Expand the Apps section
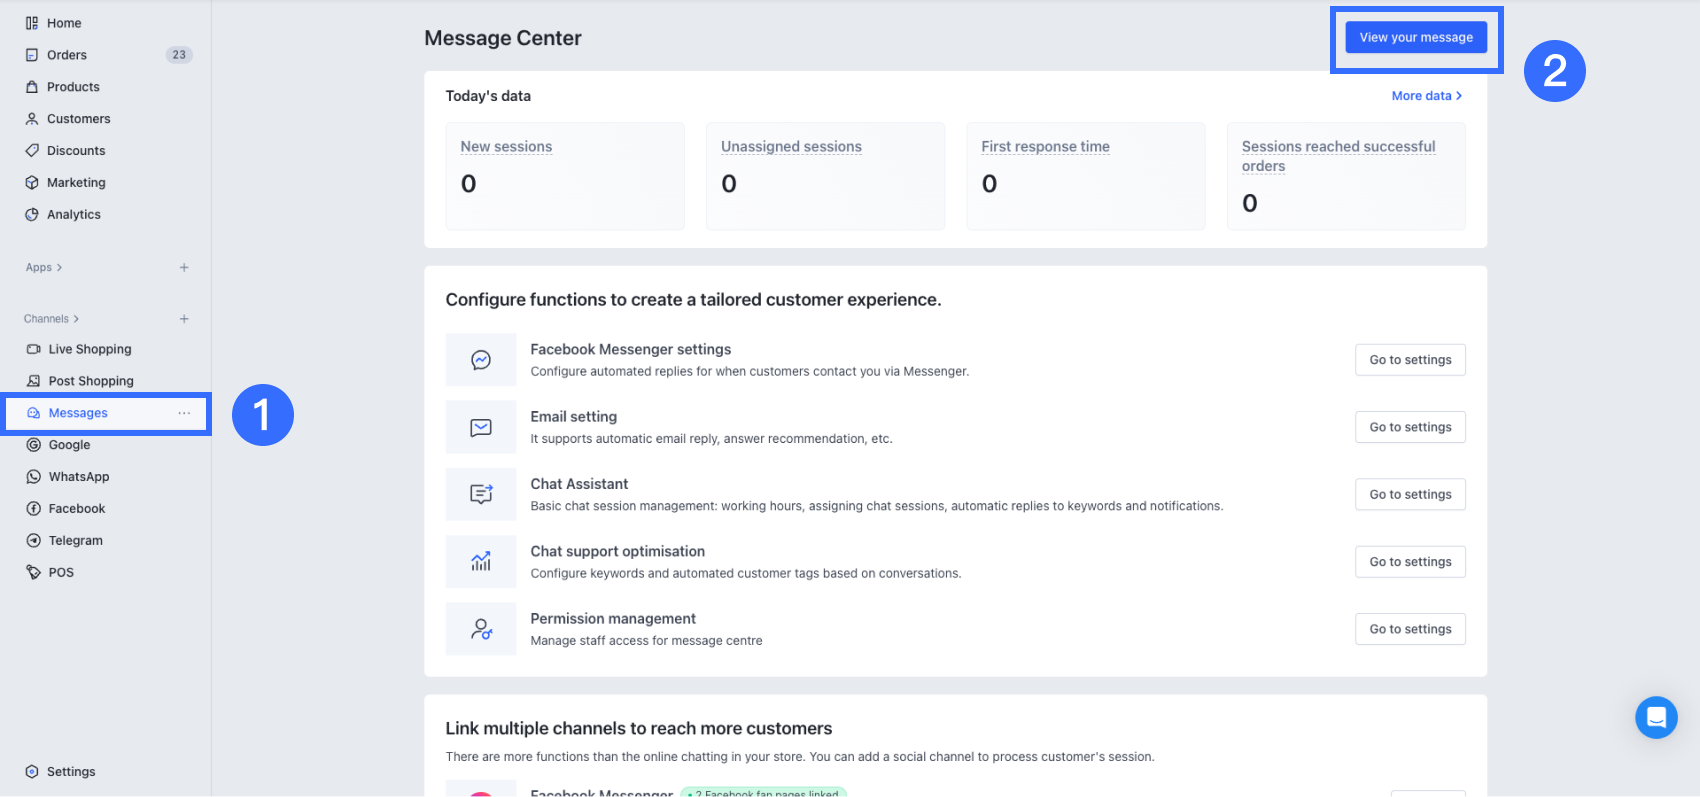 tap(44, 268)
